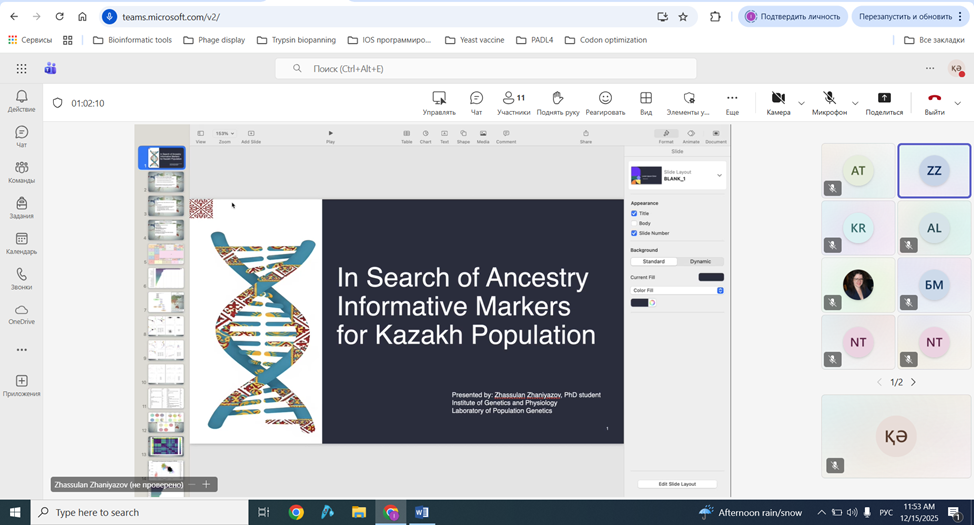Open the Color Fill dropdown
974x525 pixels.
click(677, 290)
